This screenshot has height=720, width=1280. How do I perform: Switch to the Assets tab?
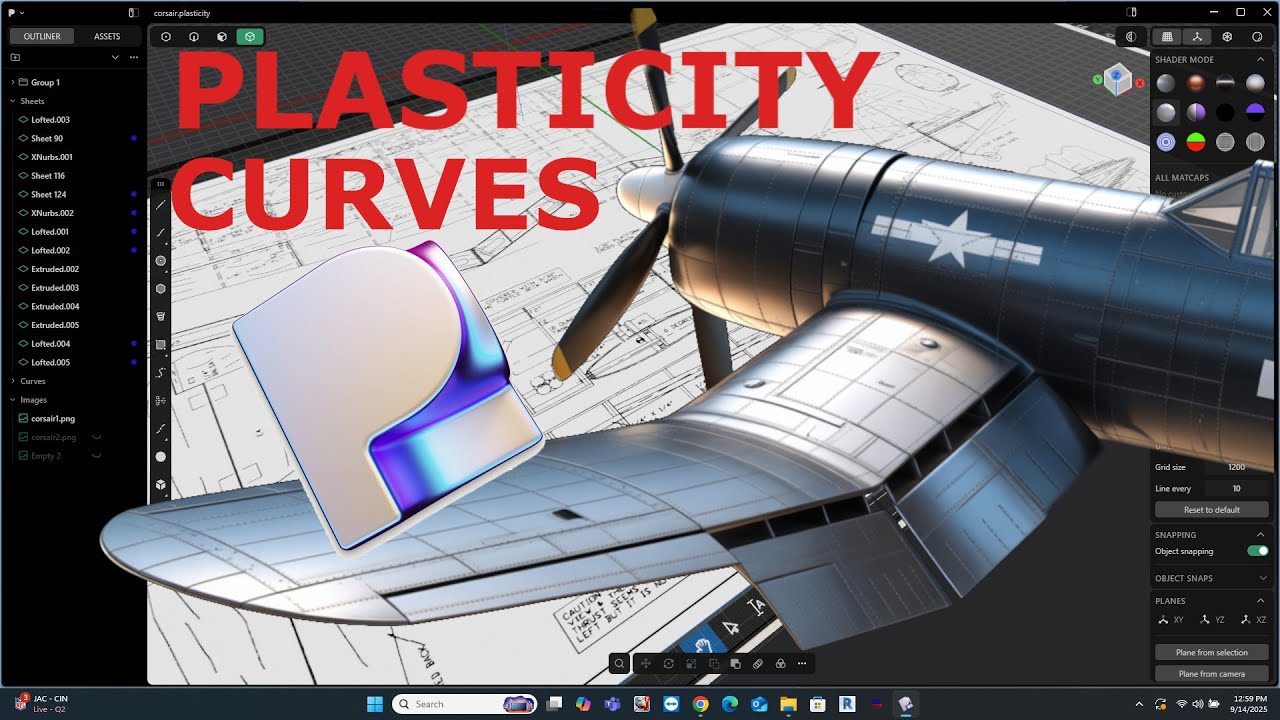[x=107, y=36]
